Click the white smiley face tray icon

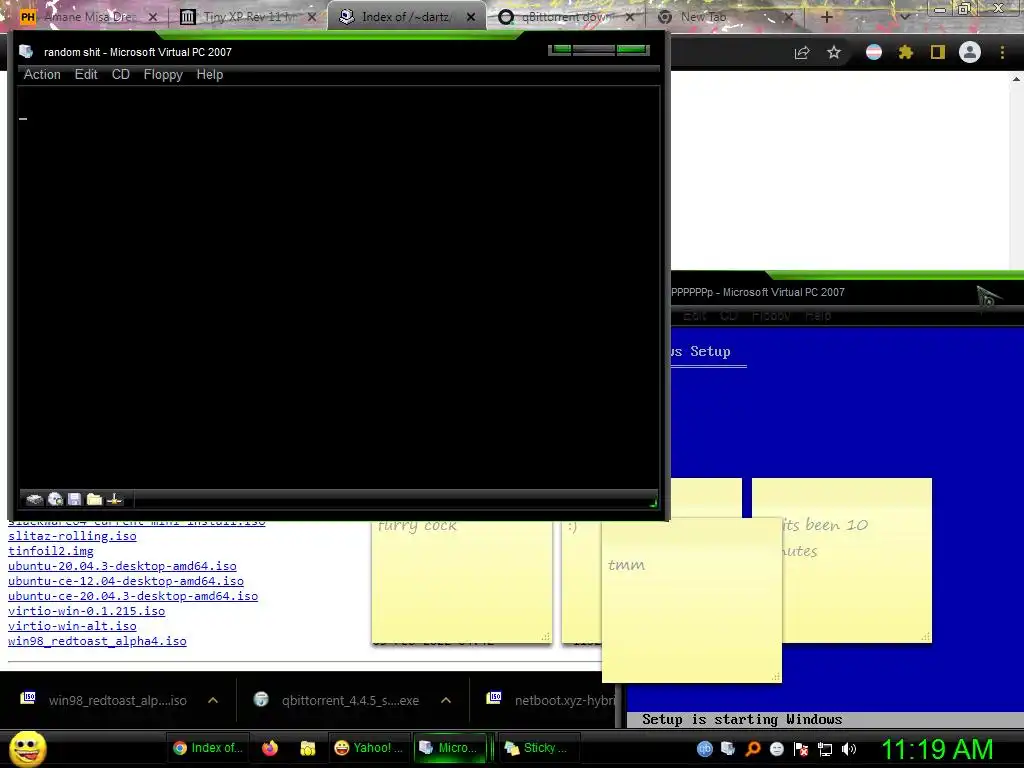click(x=776, y=749)
